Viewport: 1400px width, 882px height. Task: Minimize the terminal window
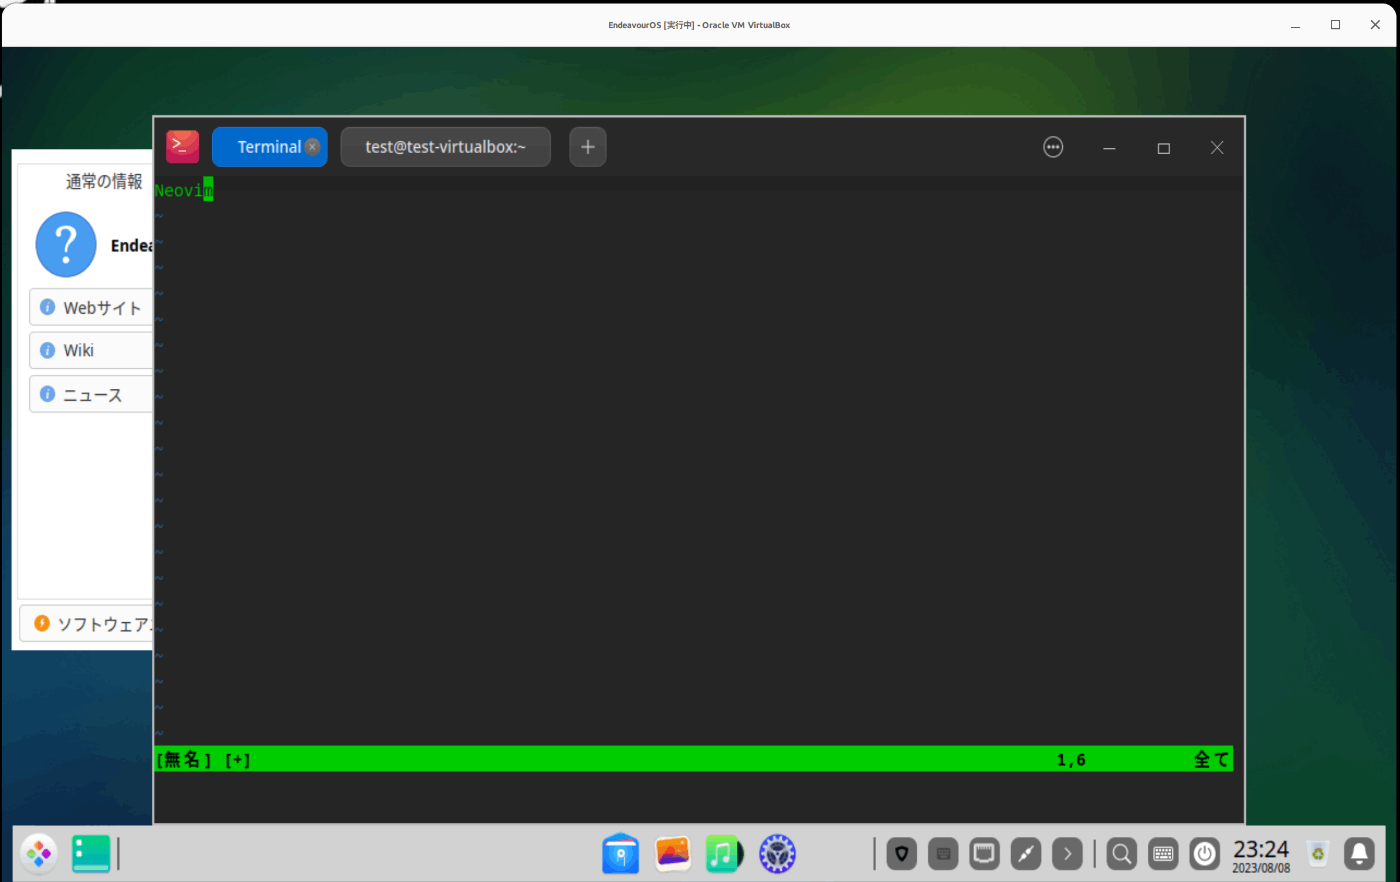(1109, 148)
